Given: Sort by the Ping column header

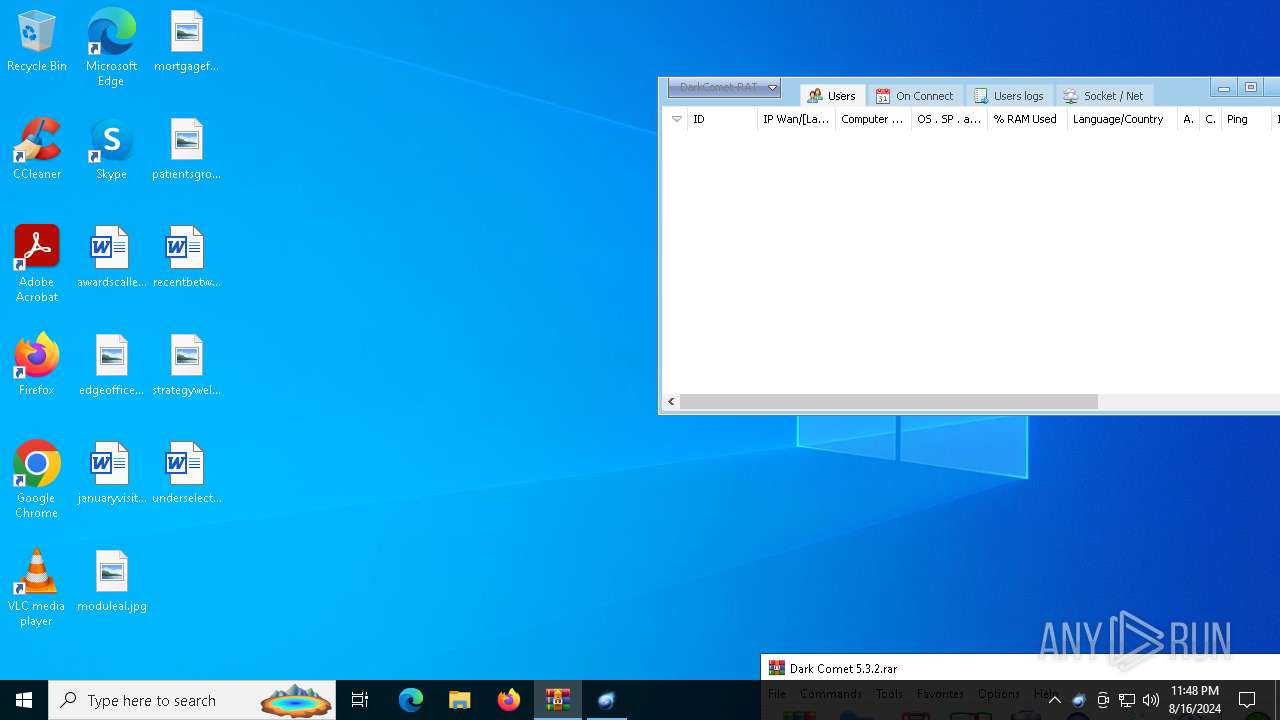Looking at the screenshot, I should [x=1246, y=119].
